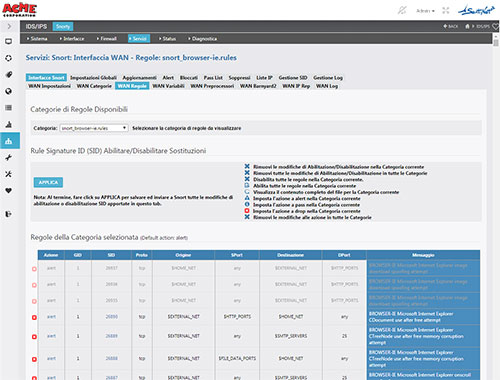
Task: Open the WAN Categorie sub-tab
Action: (x=94, y=86)
